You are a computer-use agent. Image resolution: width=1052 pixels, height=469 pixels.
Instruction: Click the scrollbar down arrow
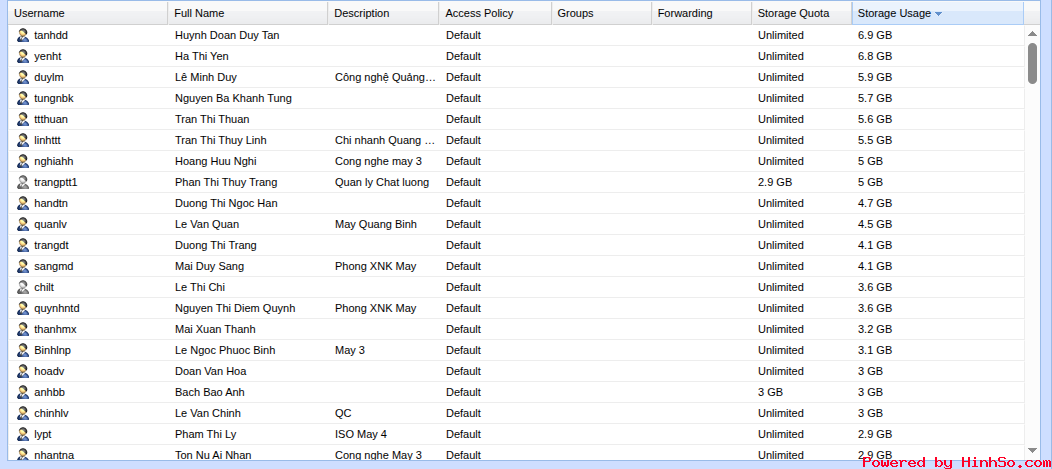click(x=1032, y=451)
